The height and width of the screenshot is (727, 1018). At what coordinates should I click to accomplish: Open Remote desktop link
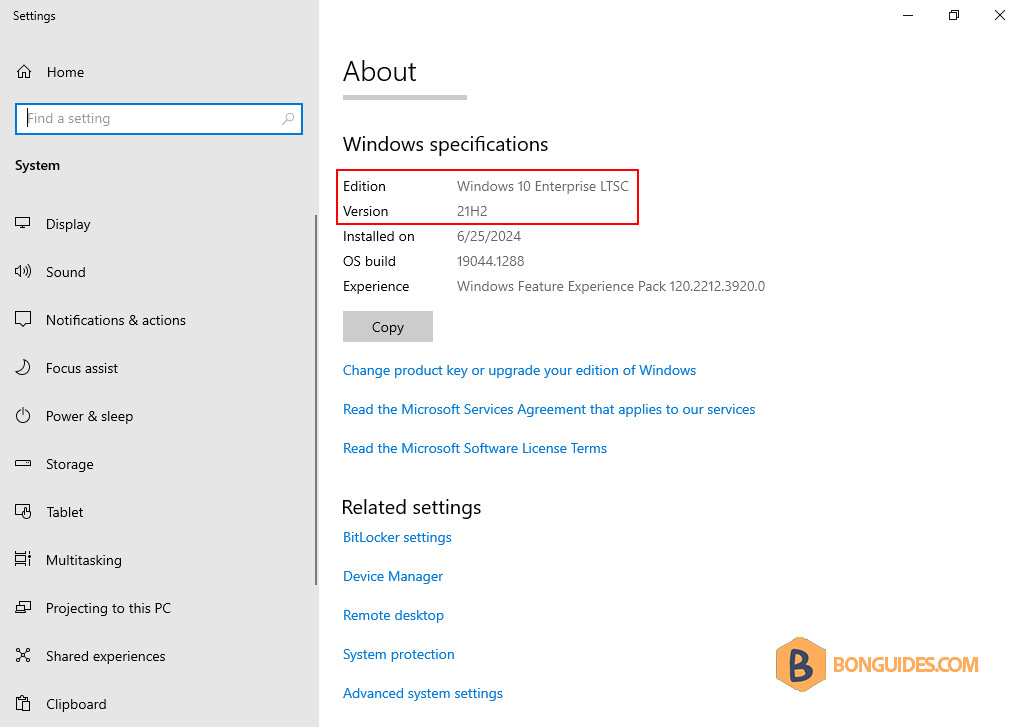click(393, 615)
